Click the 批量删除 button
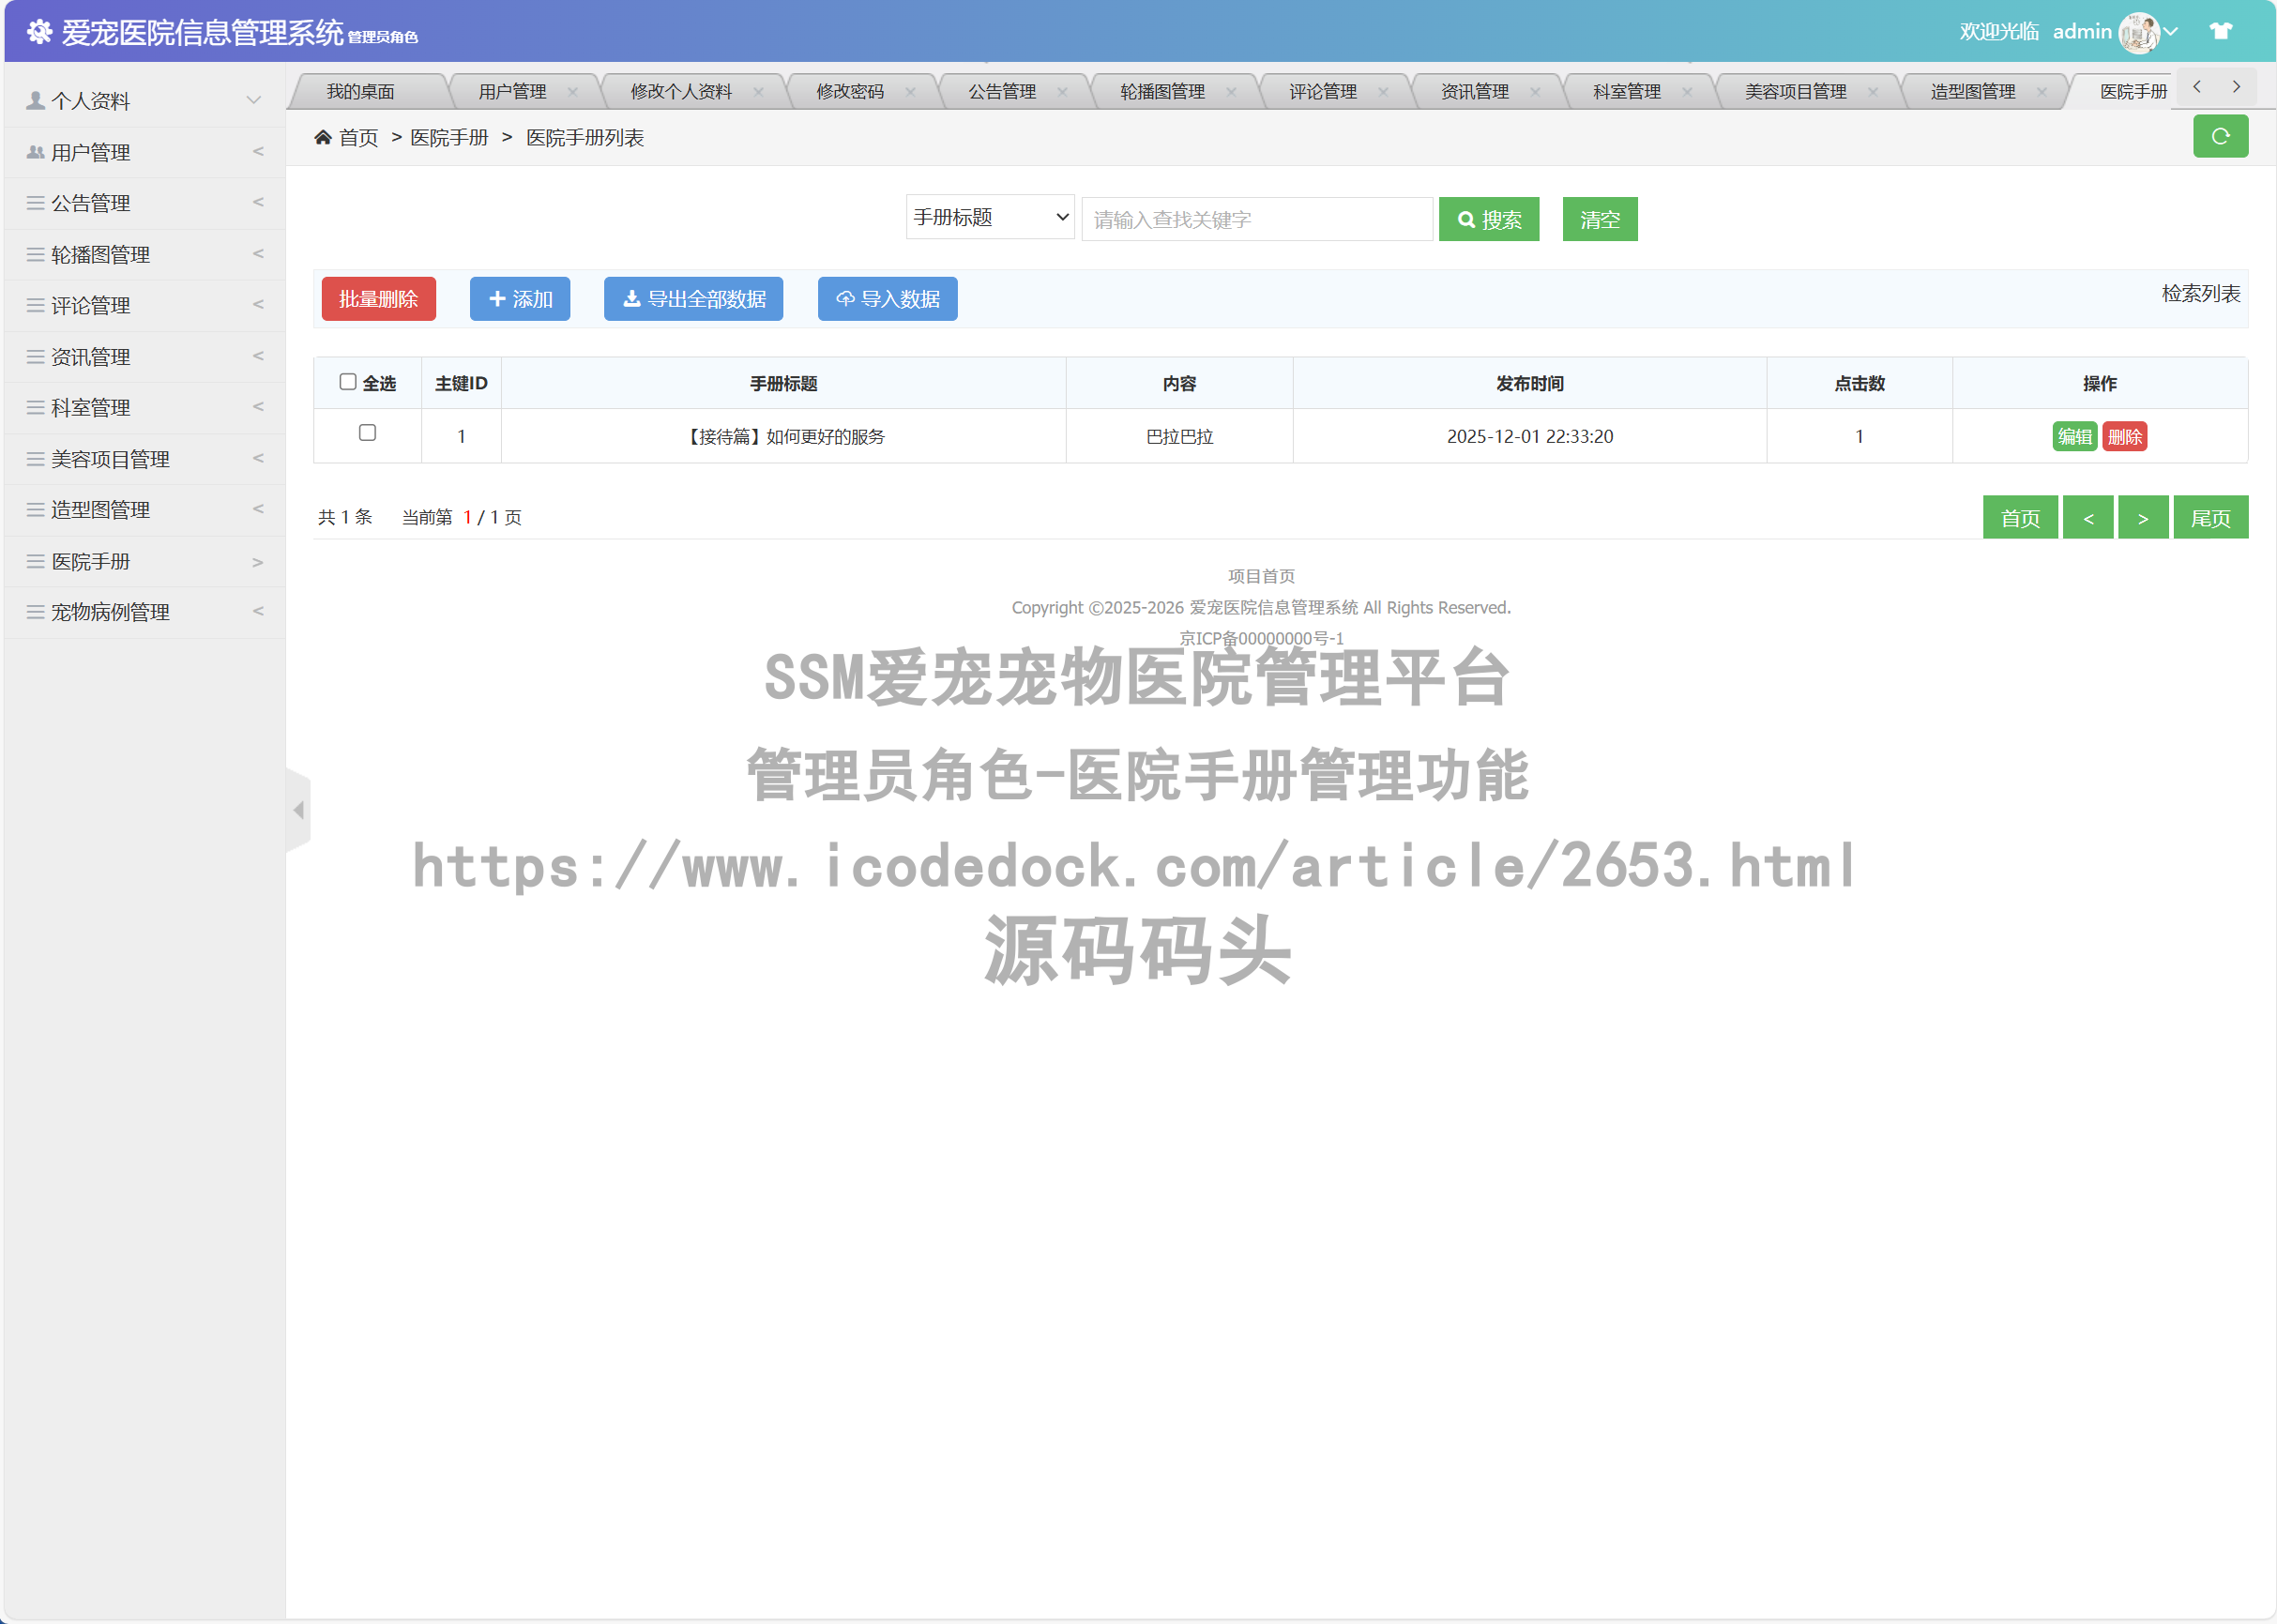 point(378,298)
